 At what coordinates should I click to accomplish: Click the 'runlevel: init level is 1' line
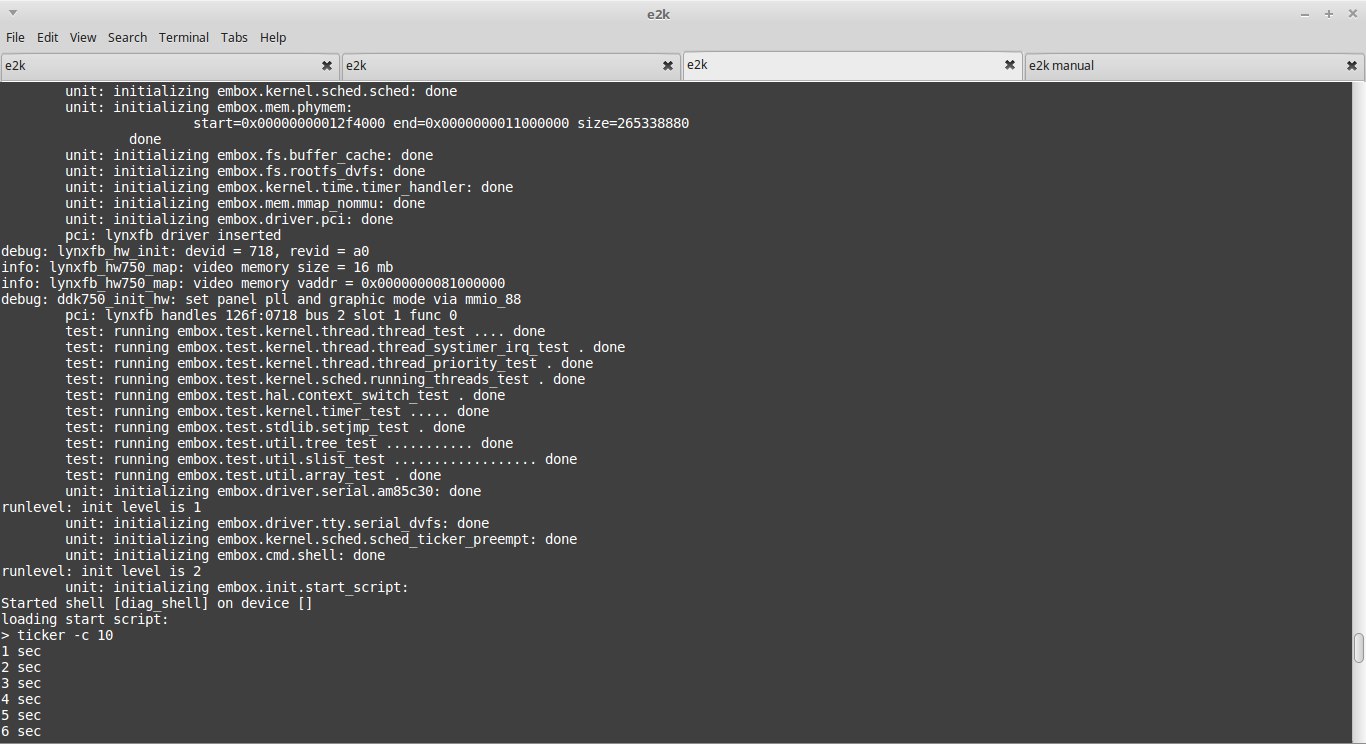click(101, 507)
